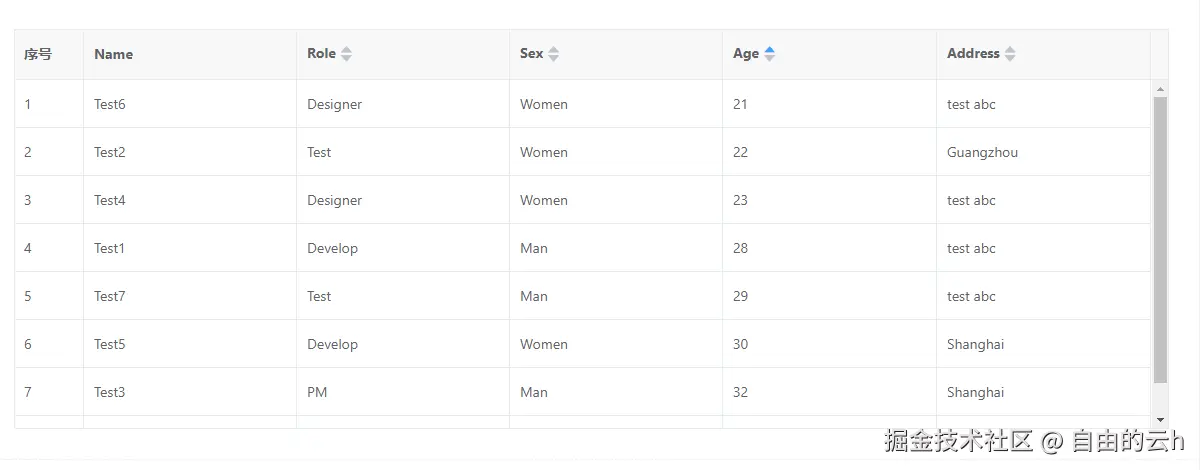Image resolution: width=1201 pixels, height=470 pixels.
Task: Click the Test5 row's Shanghai address
Action: (x=975, y=344)
